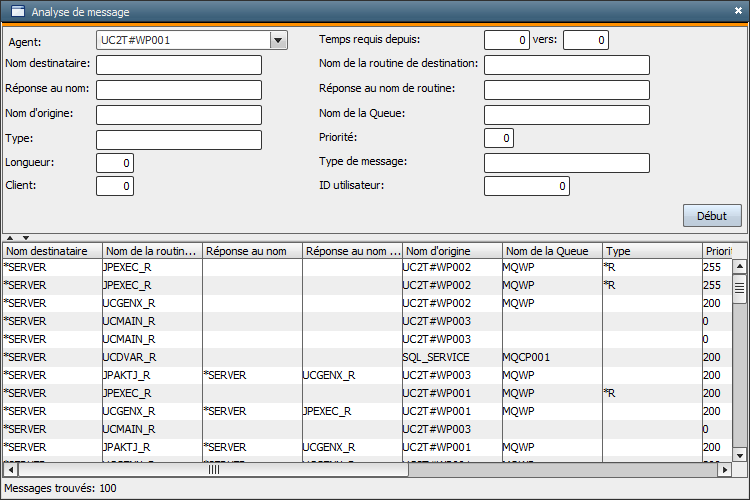750x500 pixels.
Task: Click the Priorité numeric field
Action: click(x=499, y=138)
